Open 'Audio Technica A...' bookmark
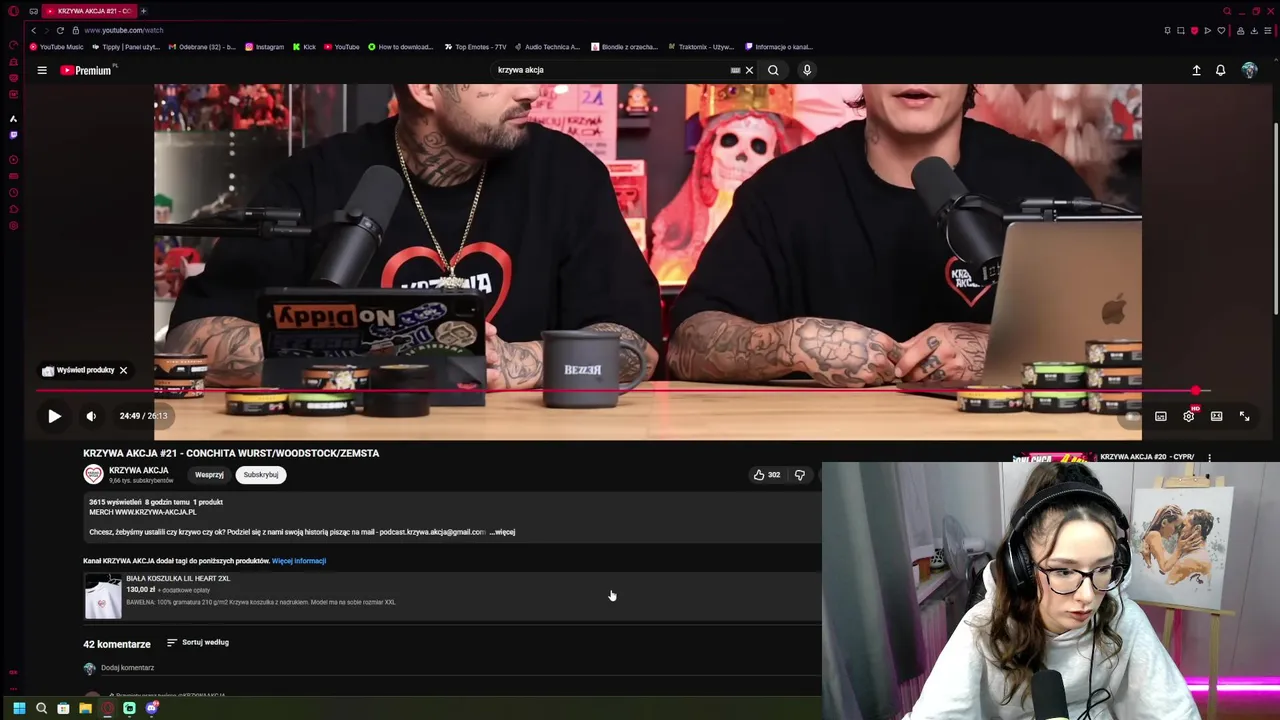This screenshot has height=720, width=1280. point(547,47)
